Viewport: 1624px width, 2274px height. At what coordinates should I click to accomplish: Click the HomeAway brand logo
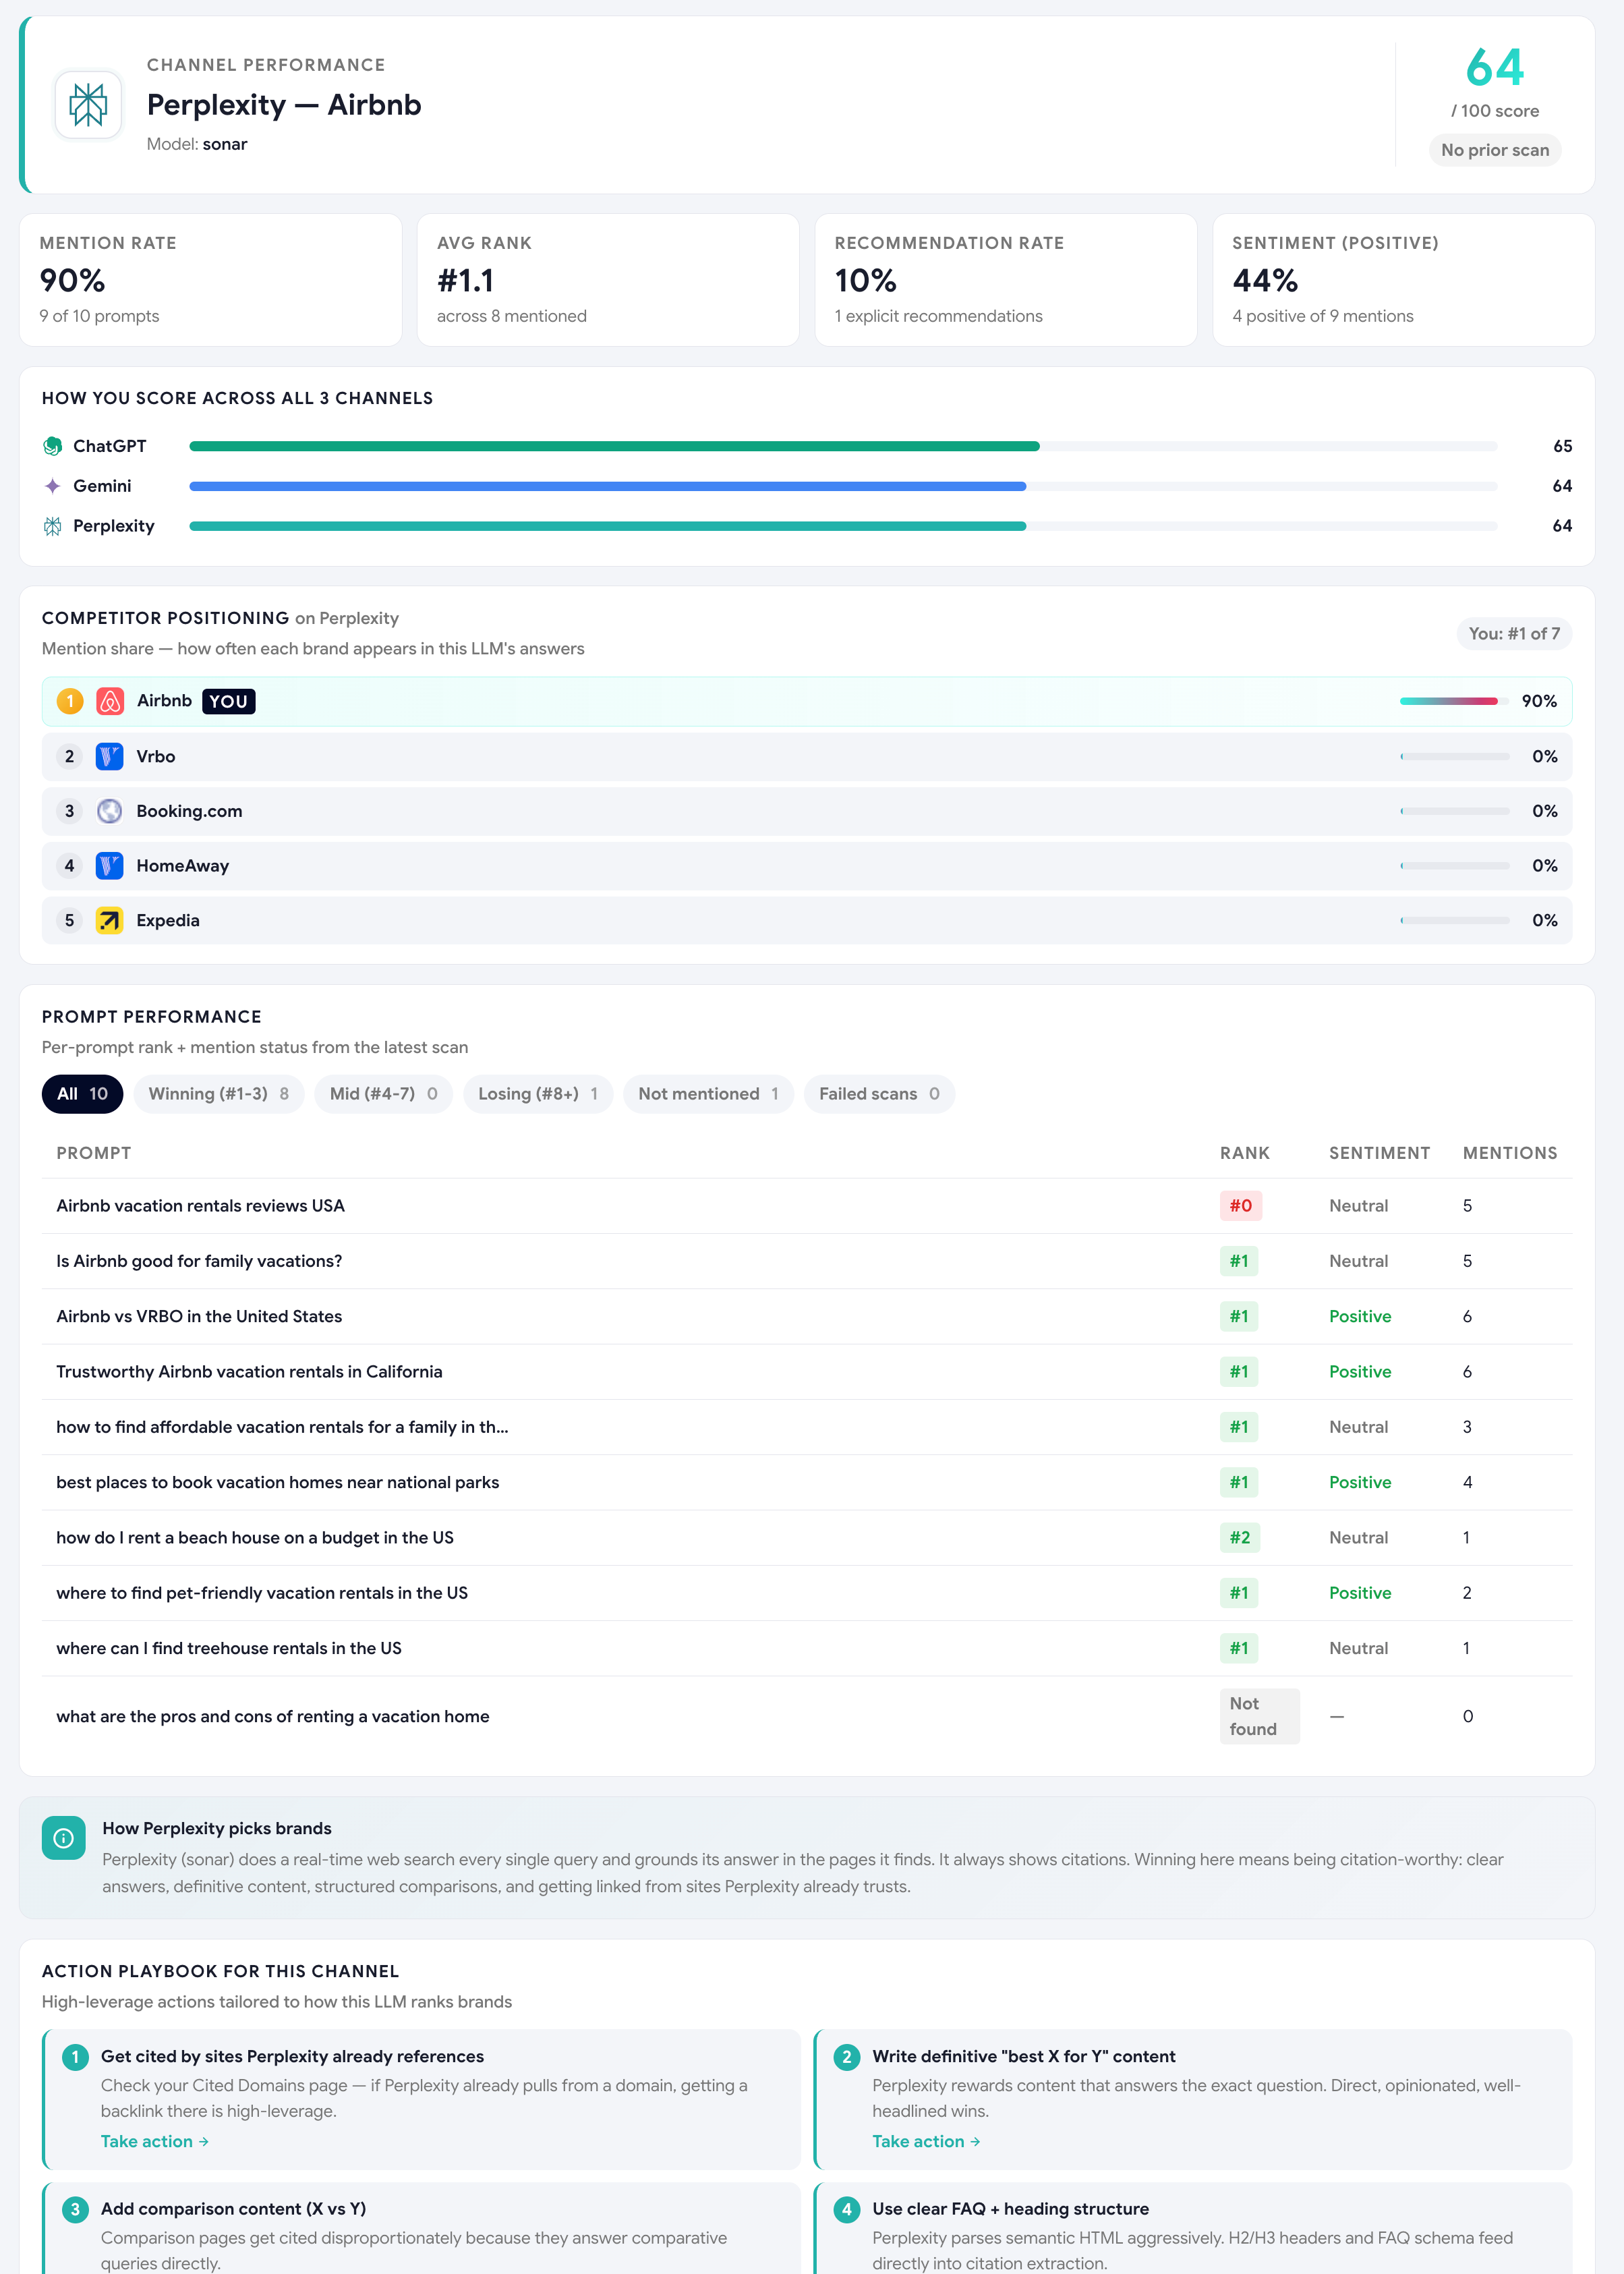110,866
